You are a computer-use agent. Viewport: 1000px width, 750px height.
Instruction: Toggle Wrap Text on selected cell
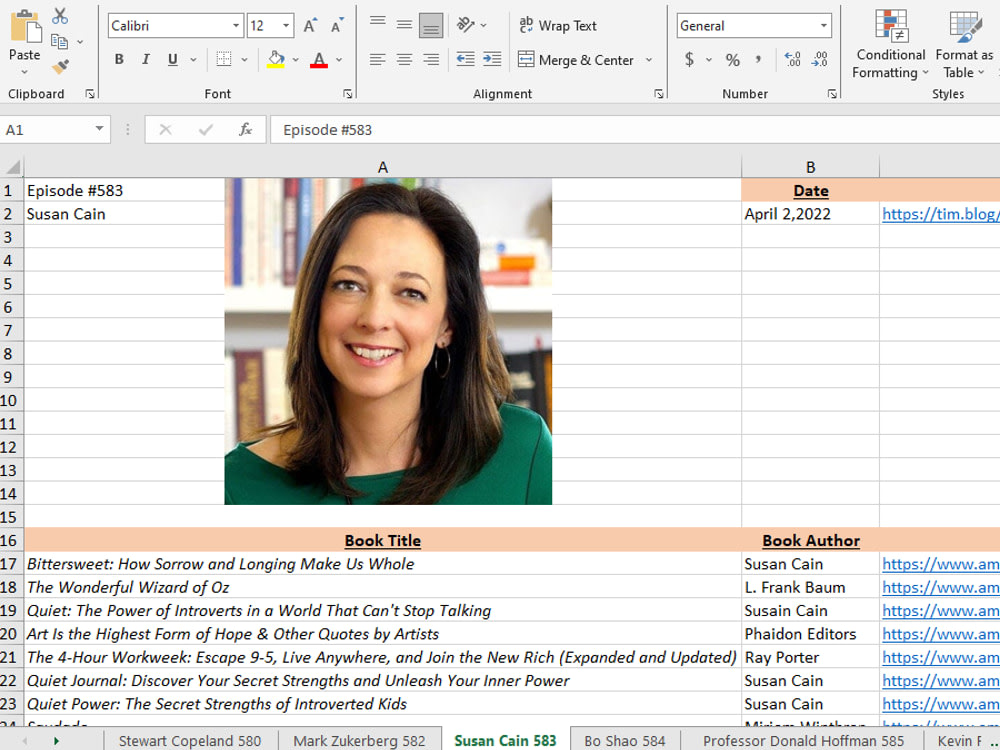click(557, 26)
